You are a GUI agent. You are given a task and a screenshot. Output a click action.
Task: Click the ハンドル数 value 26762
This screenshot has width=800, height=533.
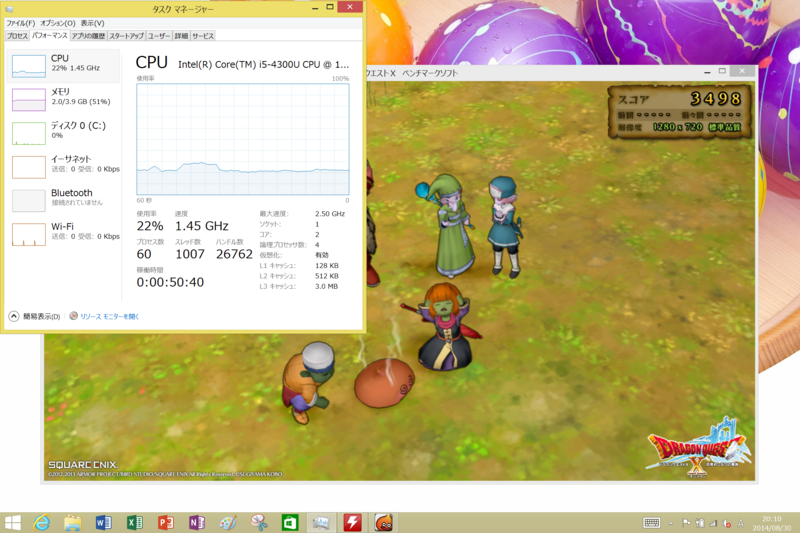234,254
